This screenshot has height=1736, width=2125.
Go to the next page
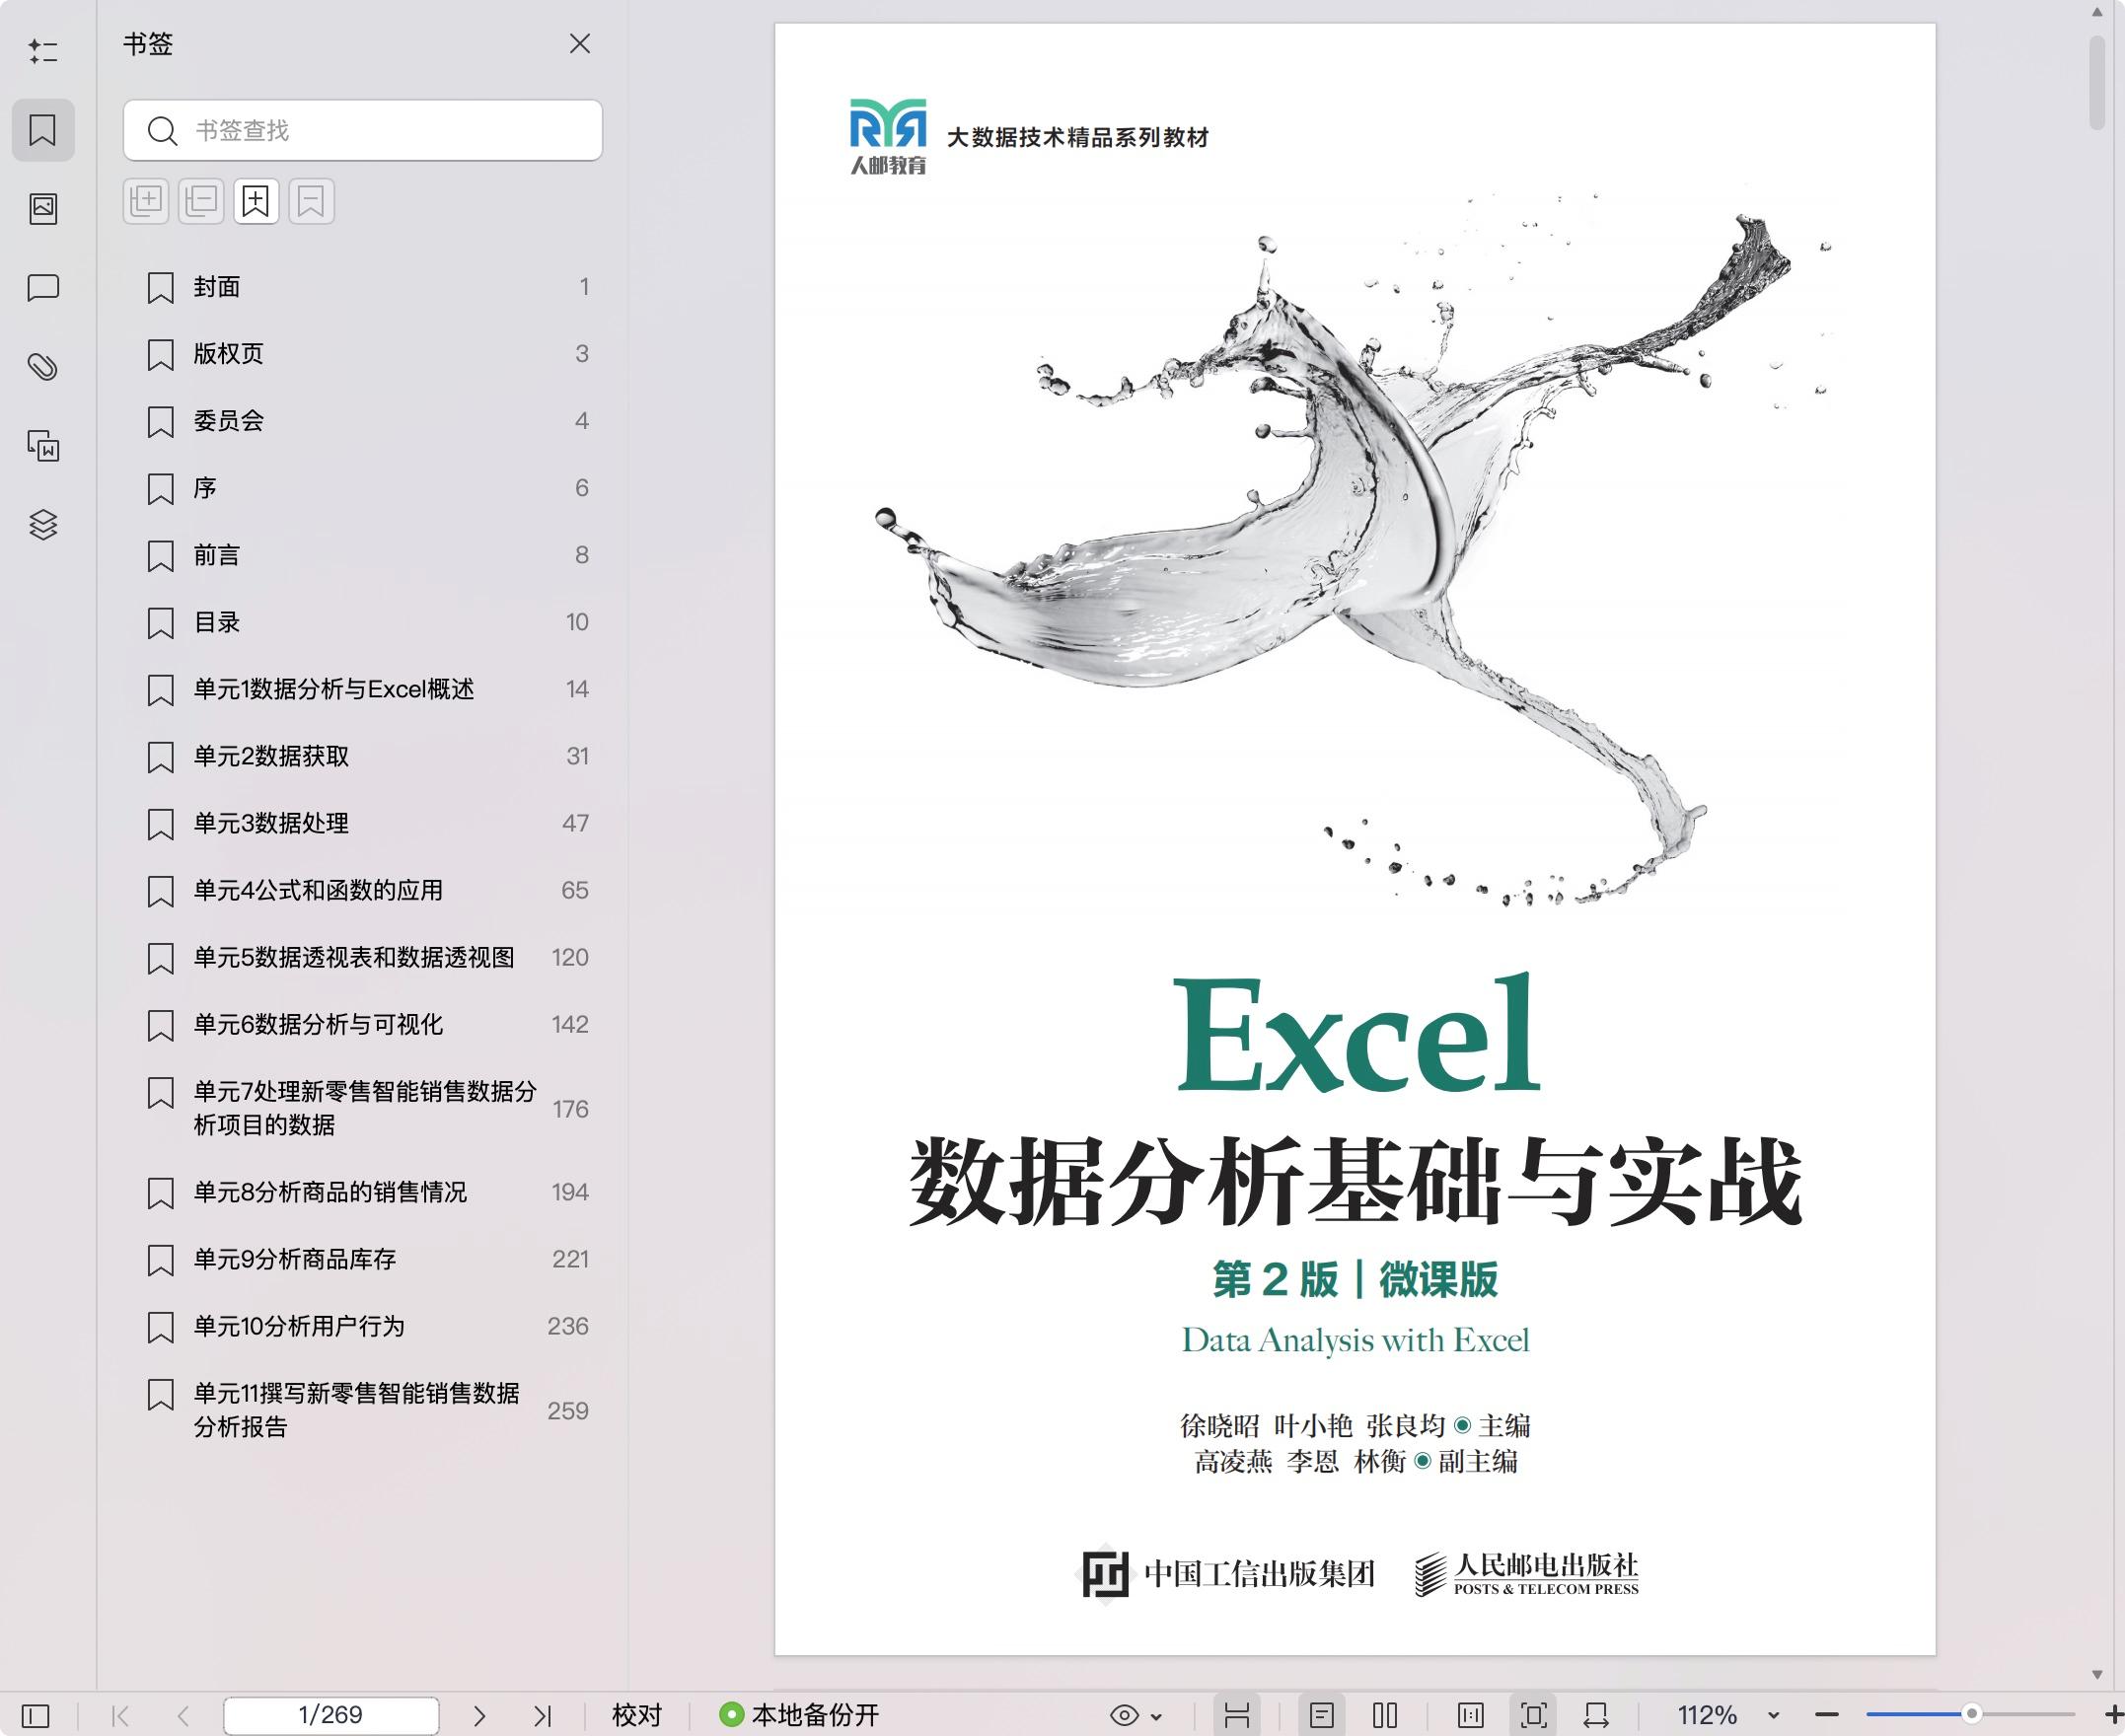tap(479, 1716)
